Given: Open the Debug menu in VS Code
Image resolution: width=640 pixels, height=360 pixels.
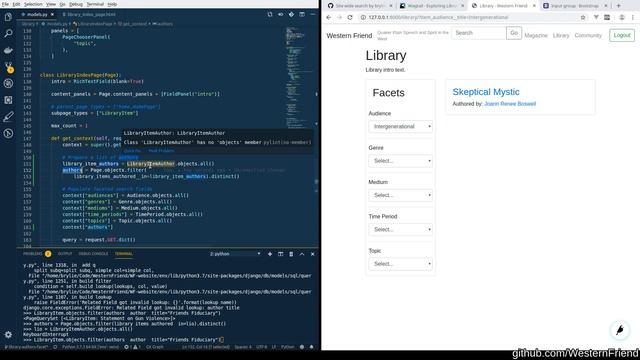Looking at the screenshot, I should (76, 4).
